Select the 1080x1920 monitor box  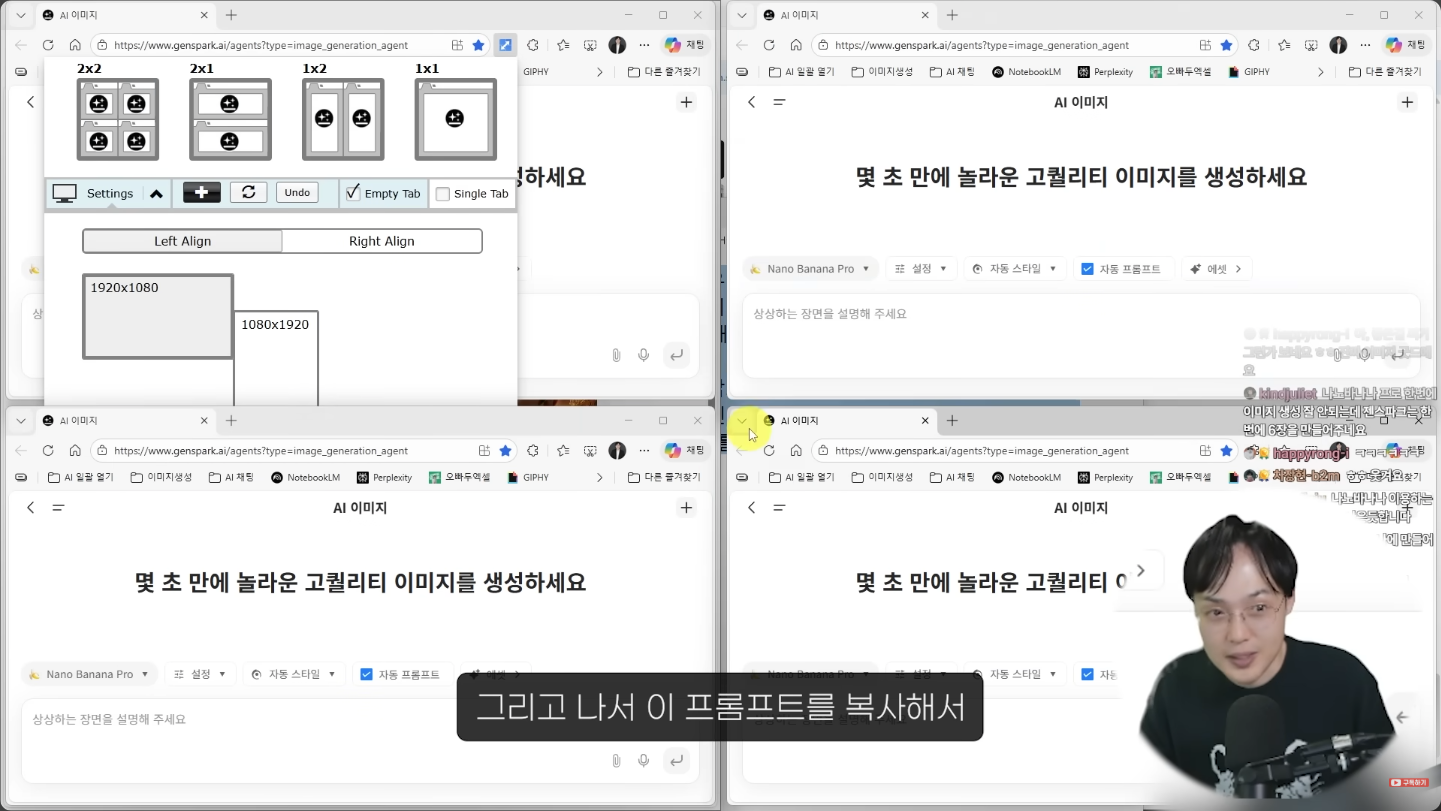pyautogui.click(x=276, y=358)
